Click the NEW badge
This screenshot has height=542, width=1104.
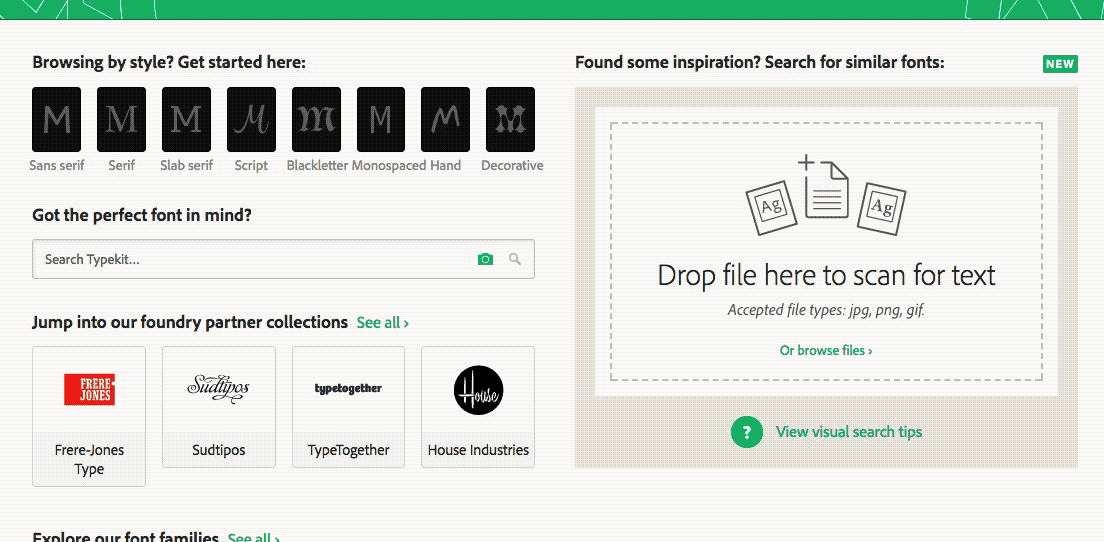pyautogui.click(x=1060, y=64)
